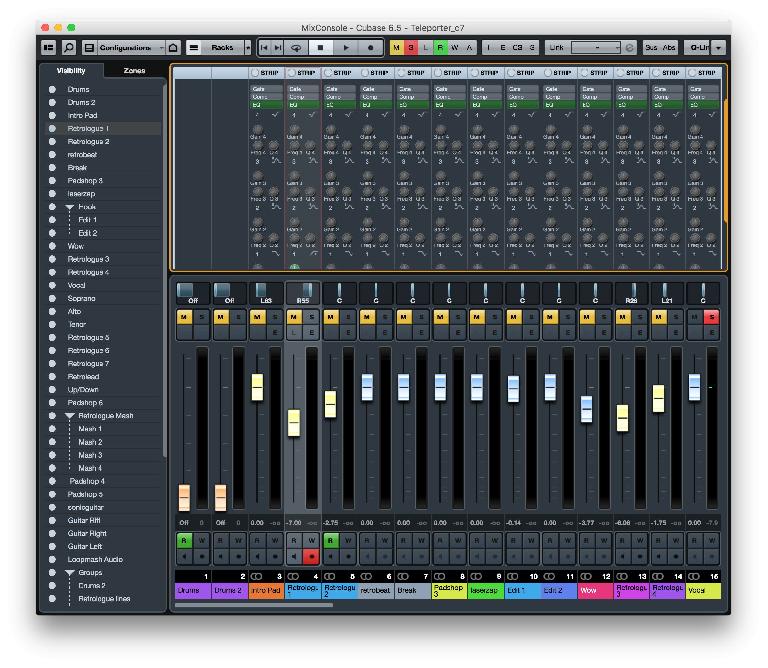Click the Abs button in toolbar
This screenshot has height=668, width=768.
(669, 48)
